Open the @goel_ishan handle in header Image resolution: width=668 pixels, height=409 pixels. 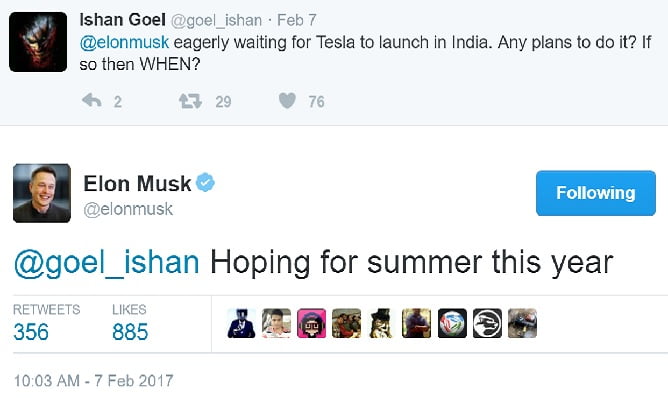219,20
